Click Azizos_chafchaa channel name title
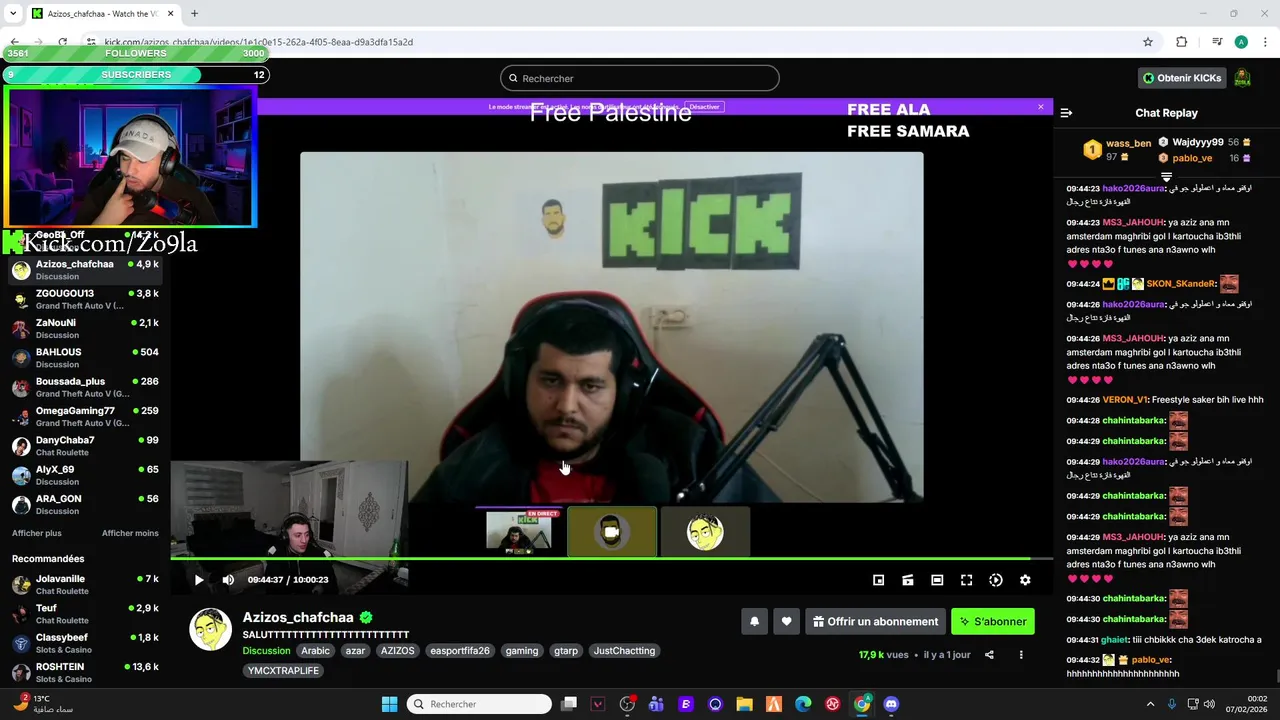Viewport: 1280px width, 720px height. (x=298, y=617)
